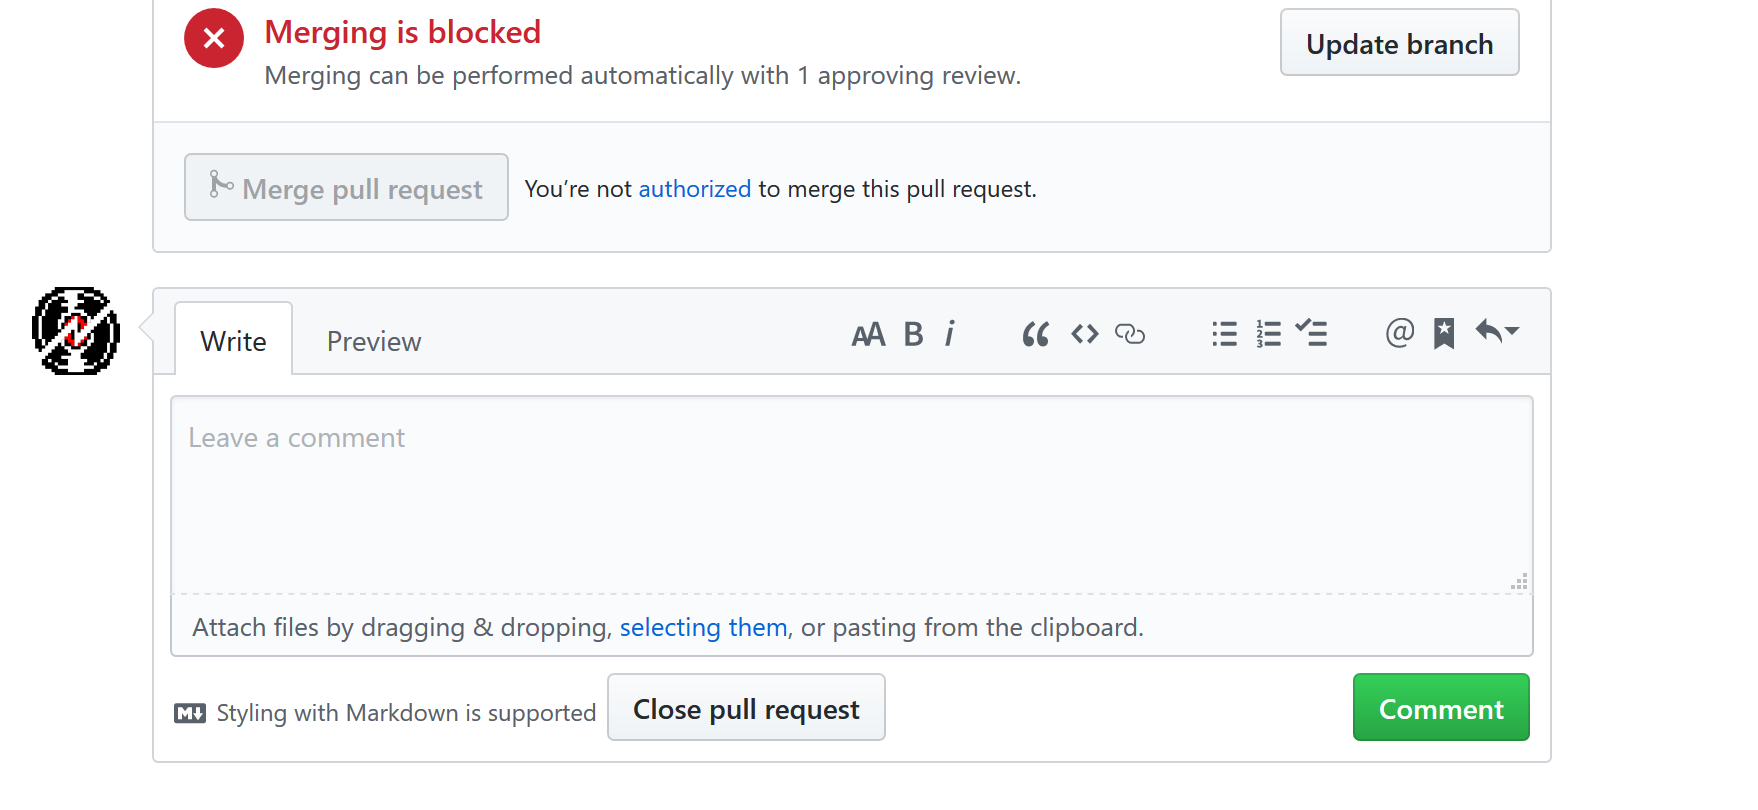Image resolution: width=1758 pixels, height=810 pixels.
Task: Toggle bold text formatting
Action: pos(913,334)
